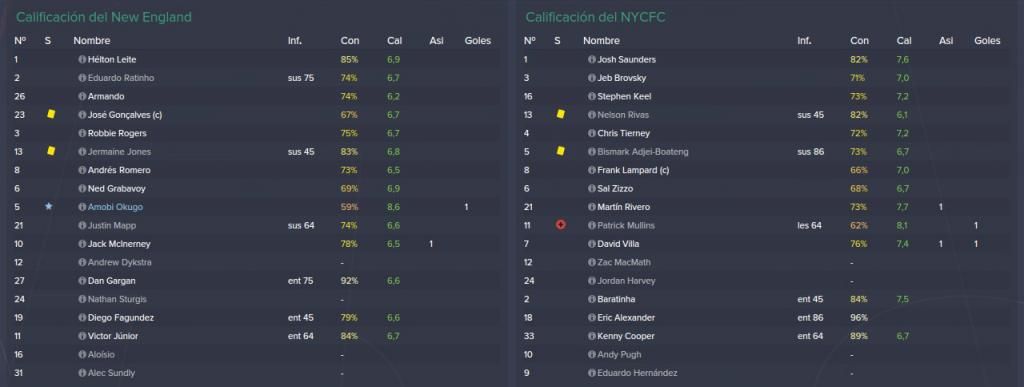
Task: Sort NYCFC table by Goles column
Action: [x=987, y=40]
